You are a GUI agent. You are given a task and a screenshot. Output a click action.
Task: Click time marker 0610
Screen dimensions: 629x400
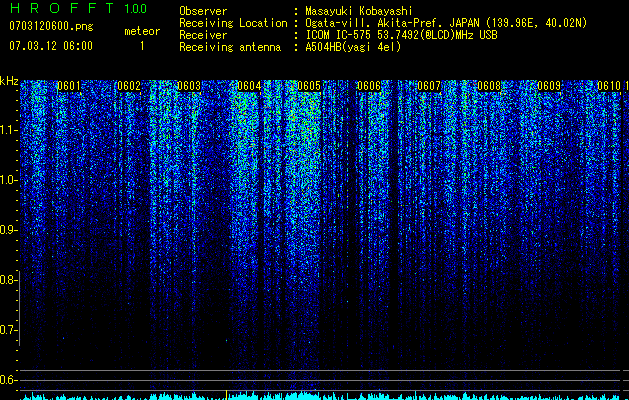(609, 86)
